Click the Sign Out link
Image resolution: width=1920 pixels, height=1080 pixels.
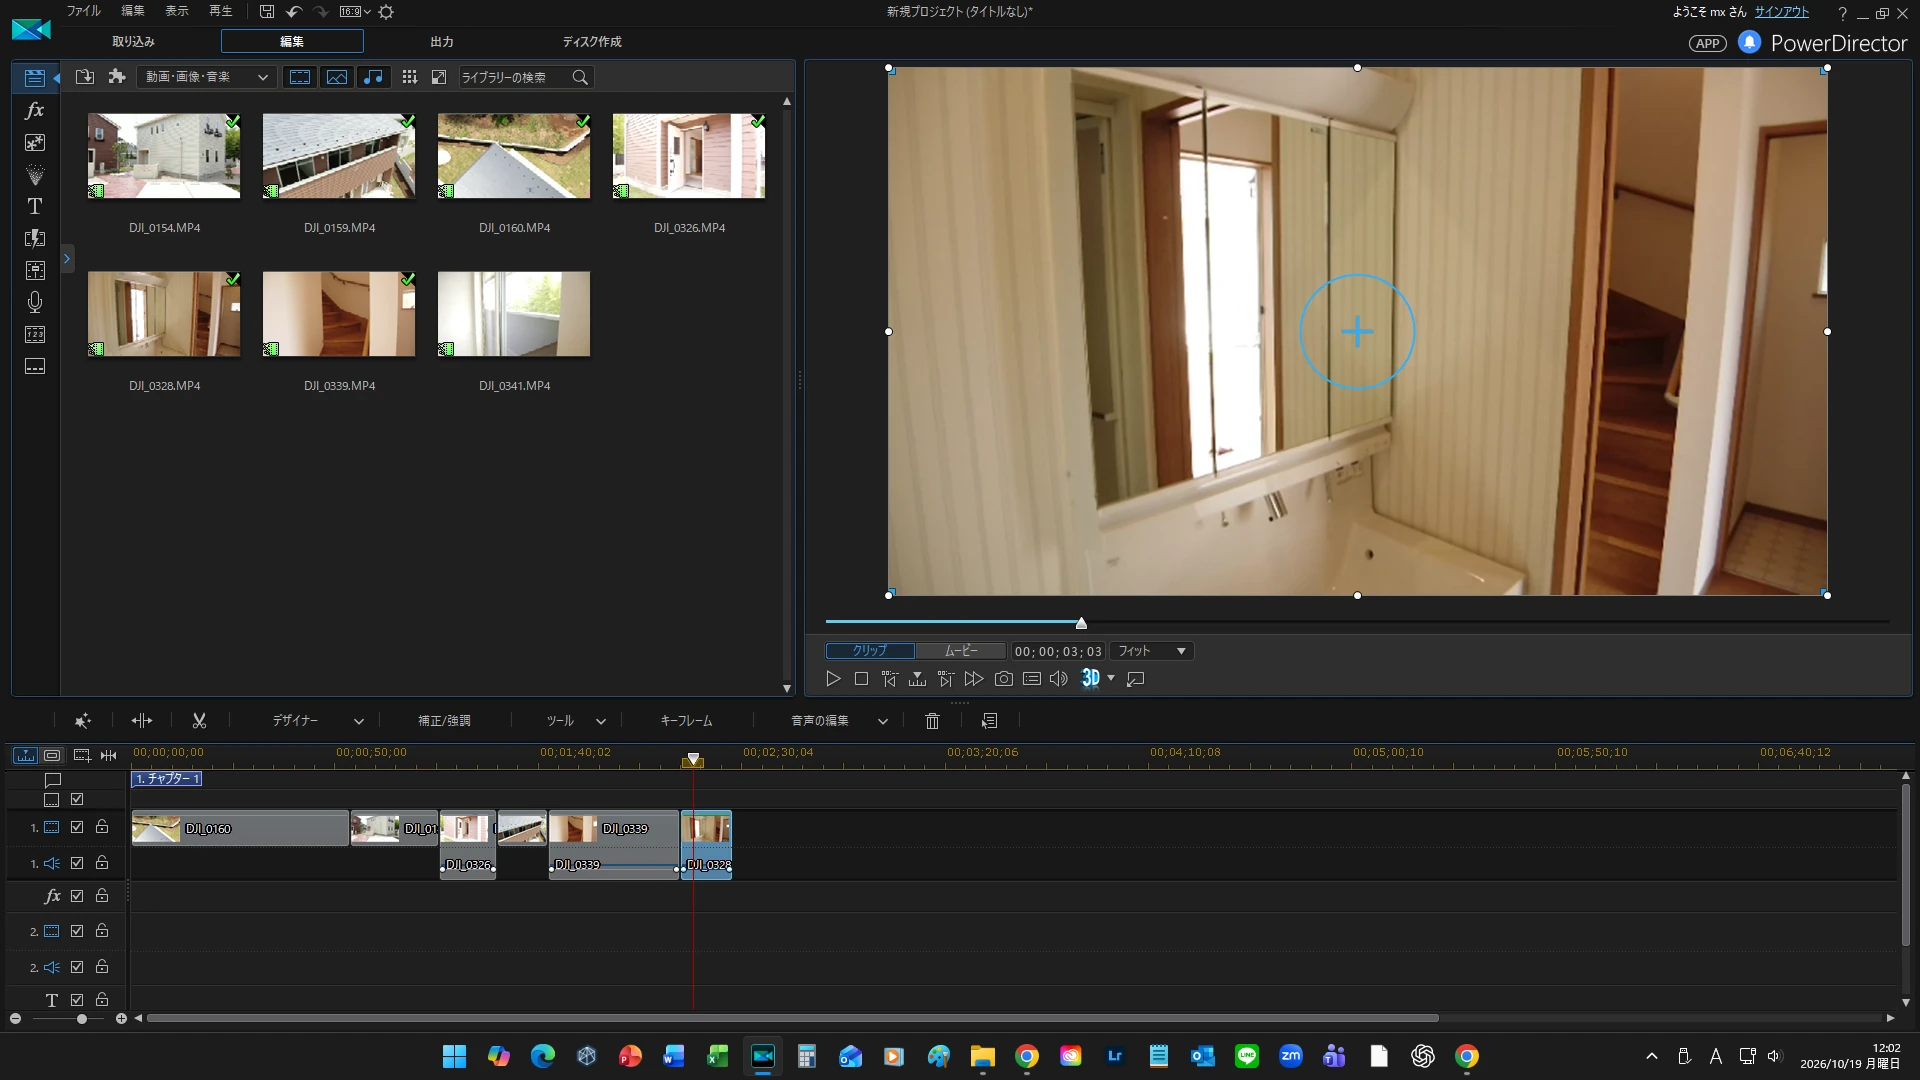tap(1782, 12)
